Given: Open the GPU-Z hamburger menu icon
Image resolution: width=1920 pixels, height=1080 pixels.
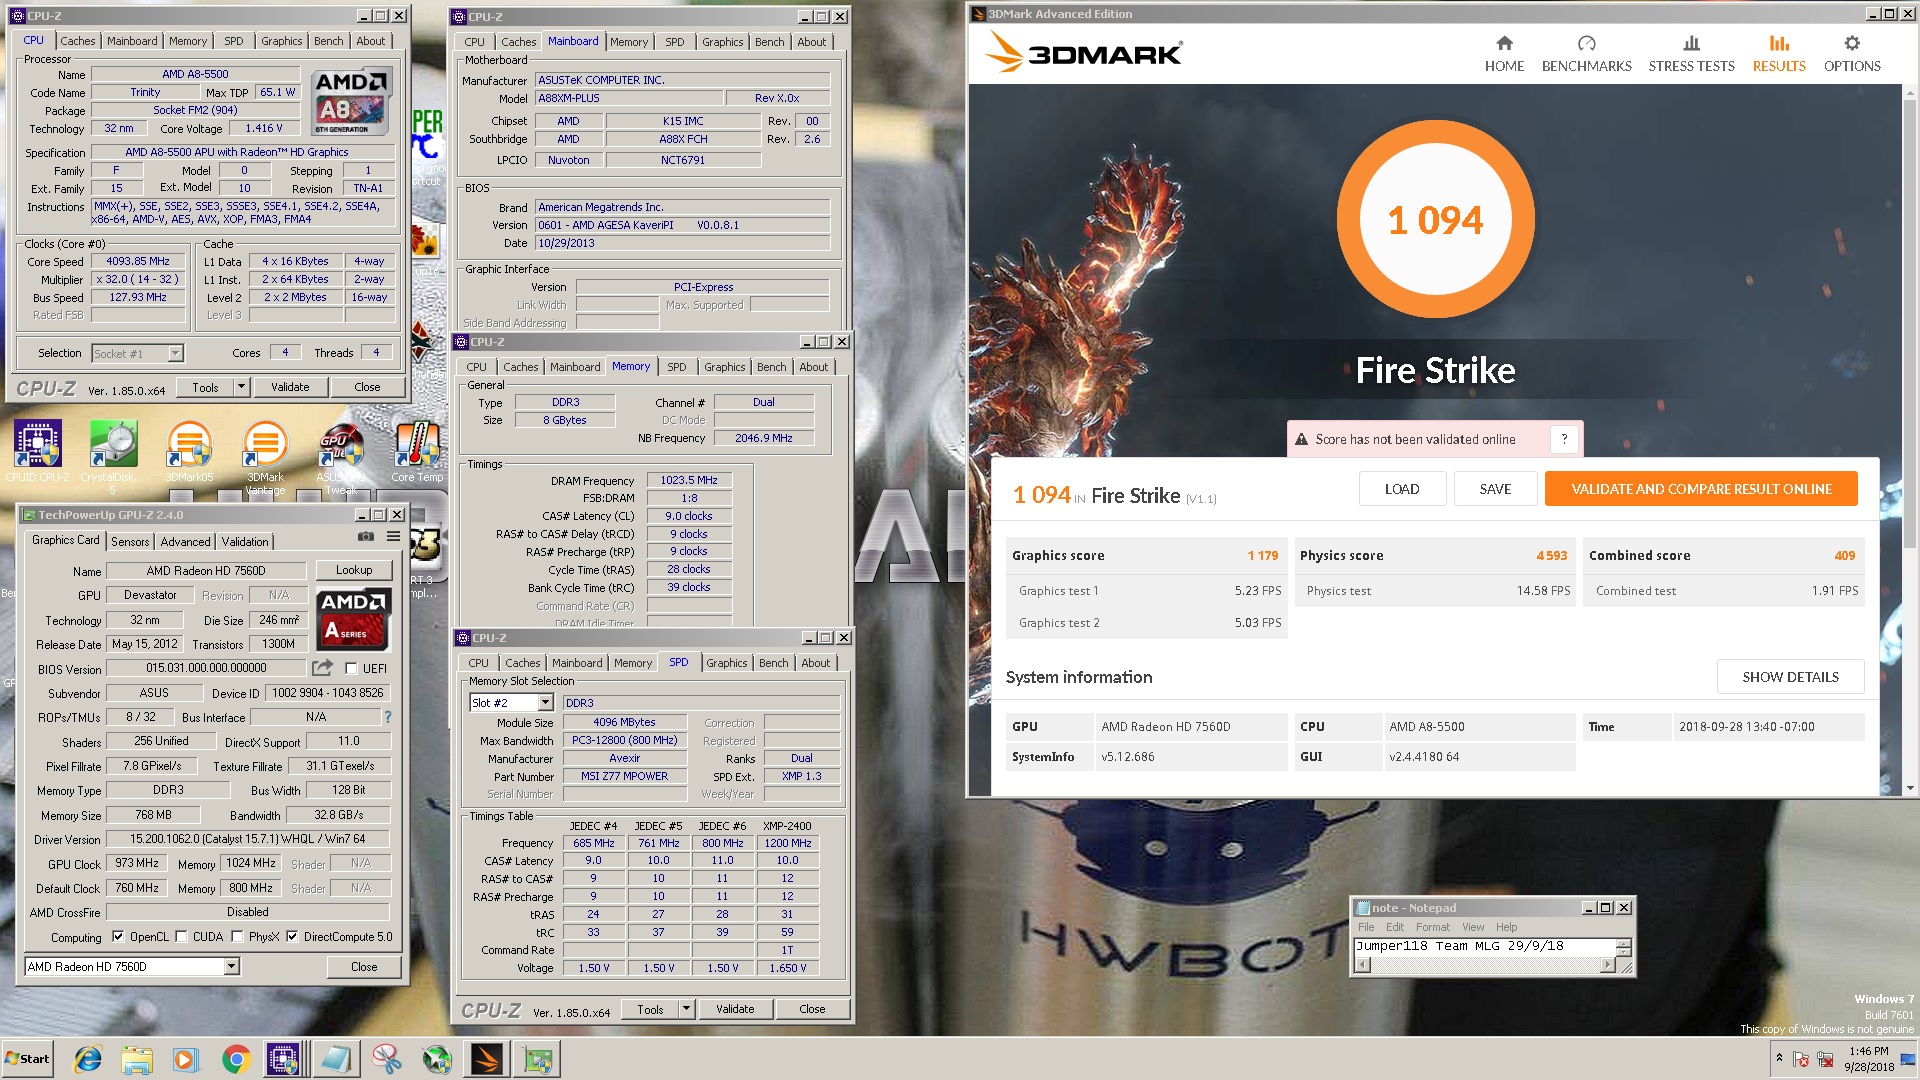Looking at the screenshot, I should (x=393, y=537).
